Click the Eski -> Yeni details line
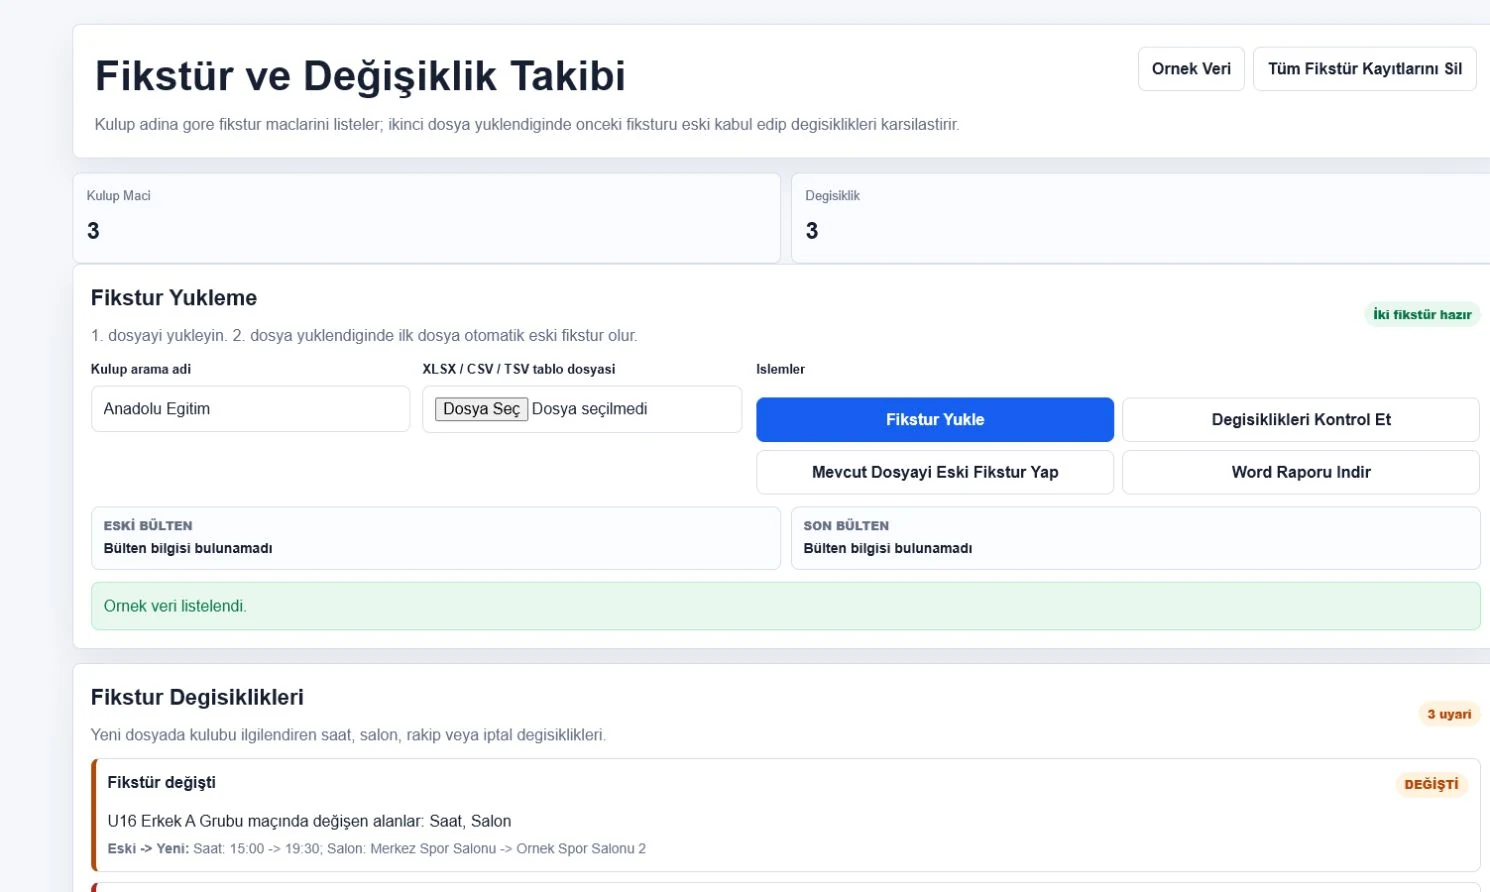Image resolution: width=1490 pixels, height=892 pixels. pyautogui.click(x=376, y=849)
